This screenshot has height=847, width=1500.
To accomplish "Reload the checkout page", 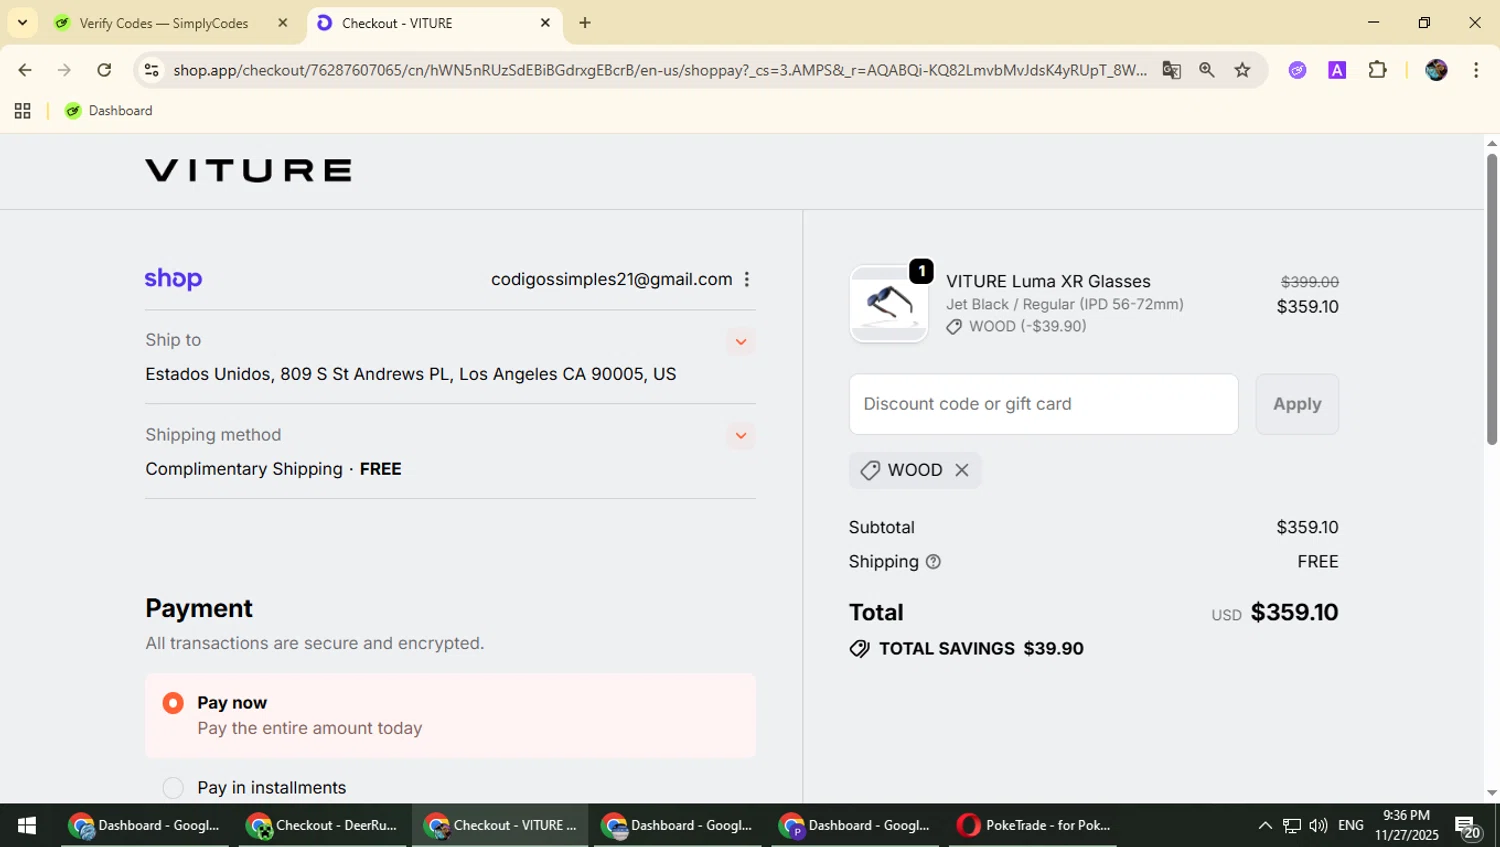I will 104,70.
